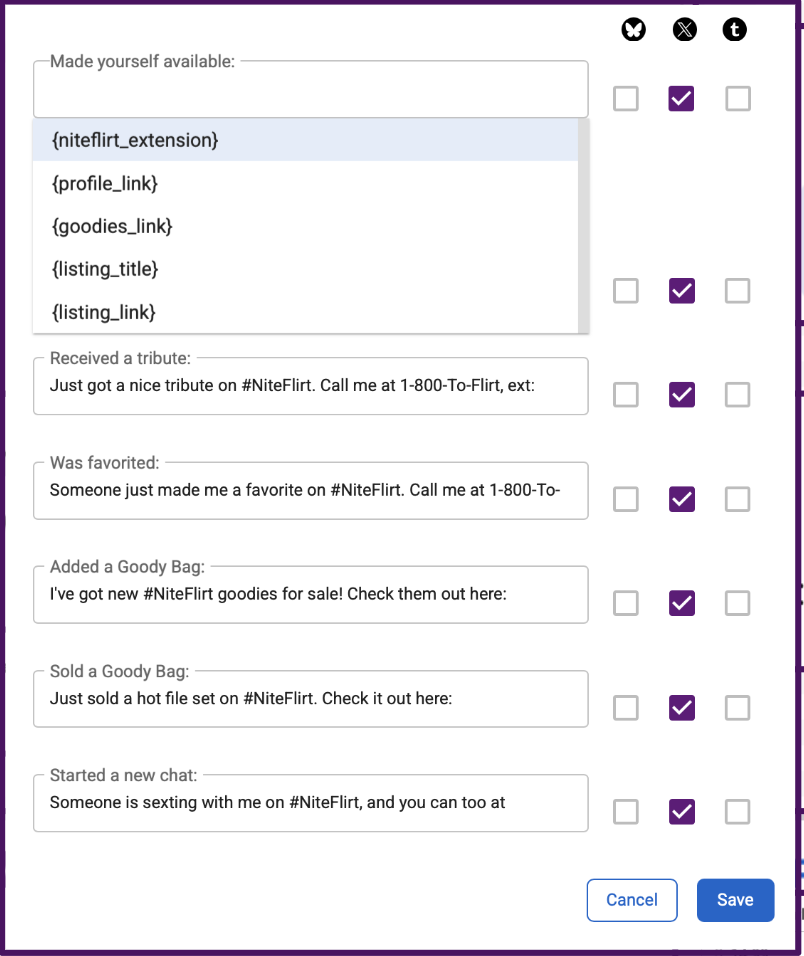Click the Bluesky butterfly icon
The height and width of the screenshot is (956, 804).
pos(633,29)
